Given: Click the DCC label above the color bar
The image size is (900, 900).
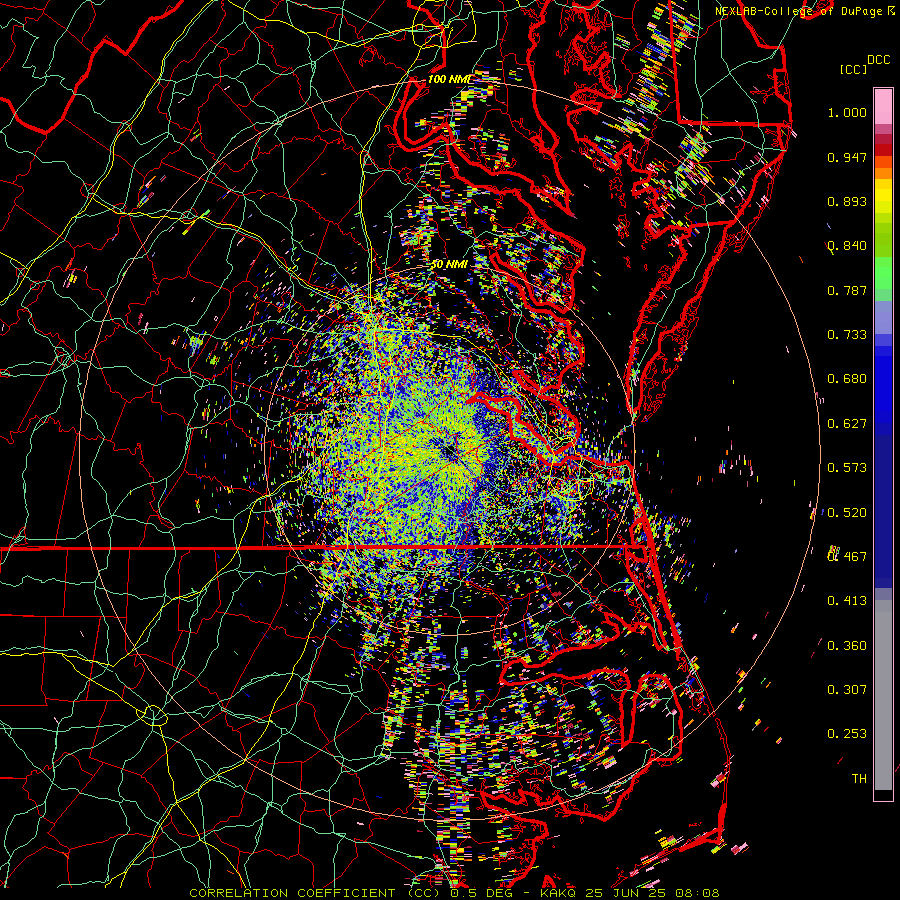Looking at the screenshot, I should [x=879, y=60].
